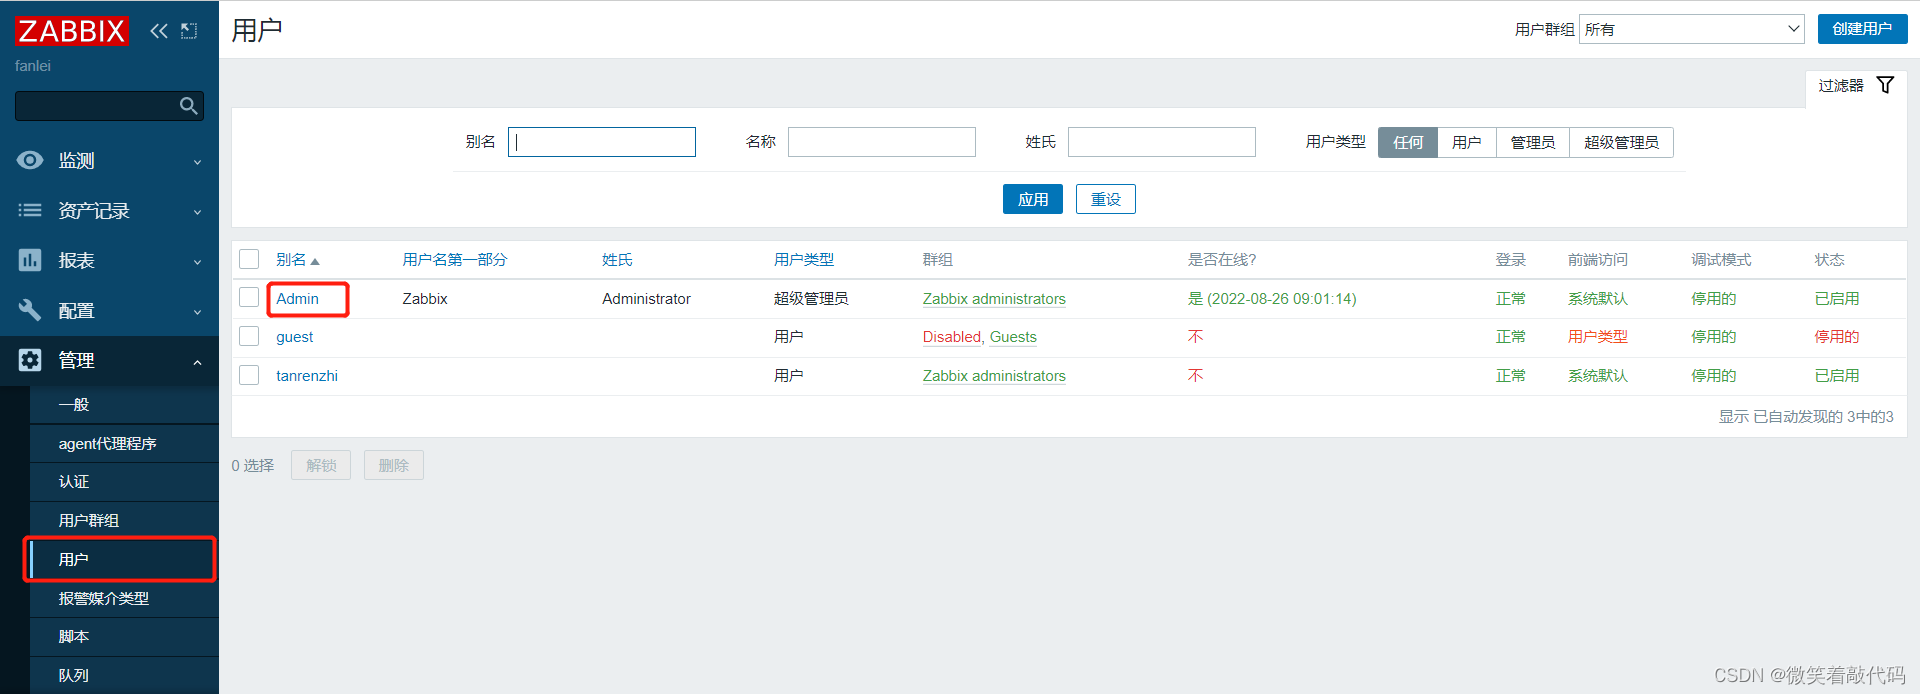
Task: Focus the 姓氏 filter input
Action: (1162, 142)
